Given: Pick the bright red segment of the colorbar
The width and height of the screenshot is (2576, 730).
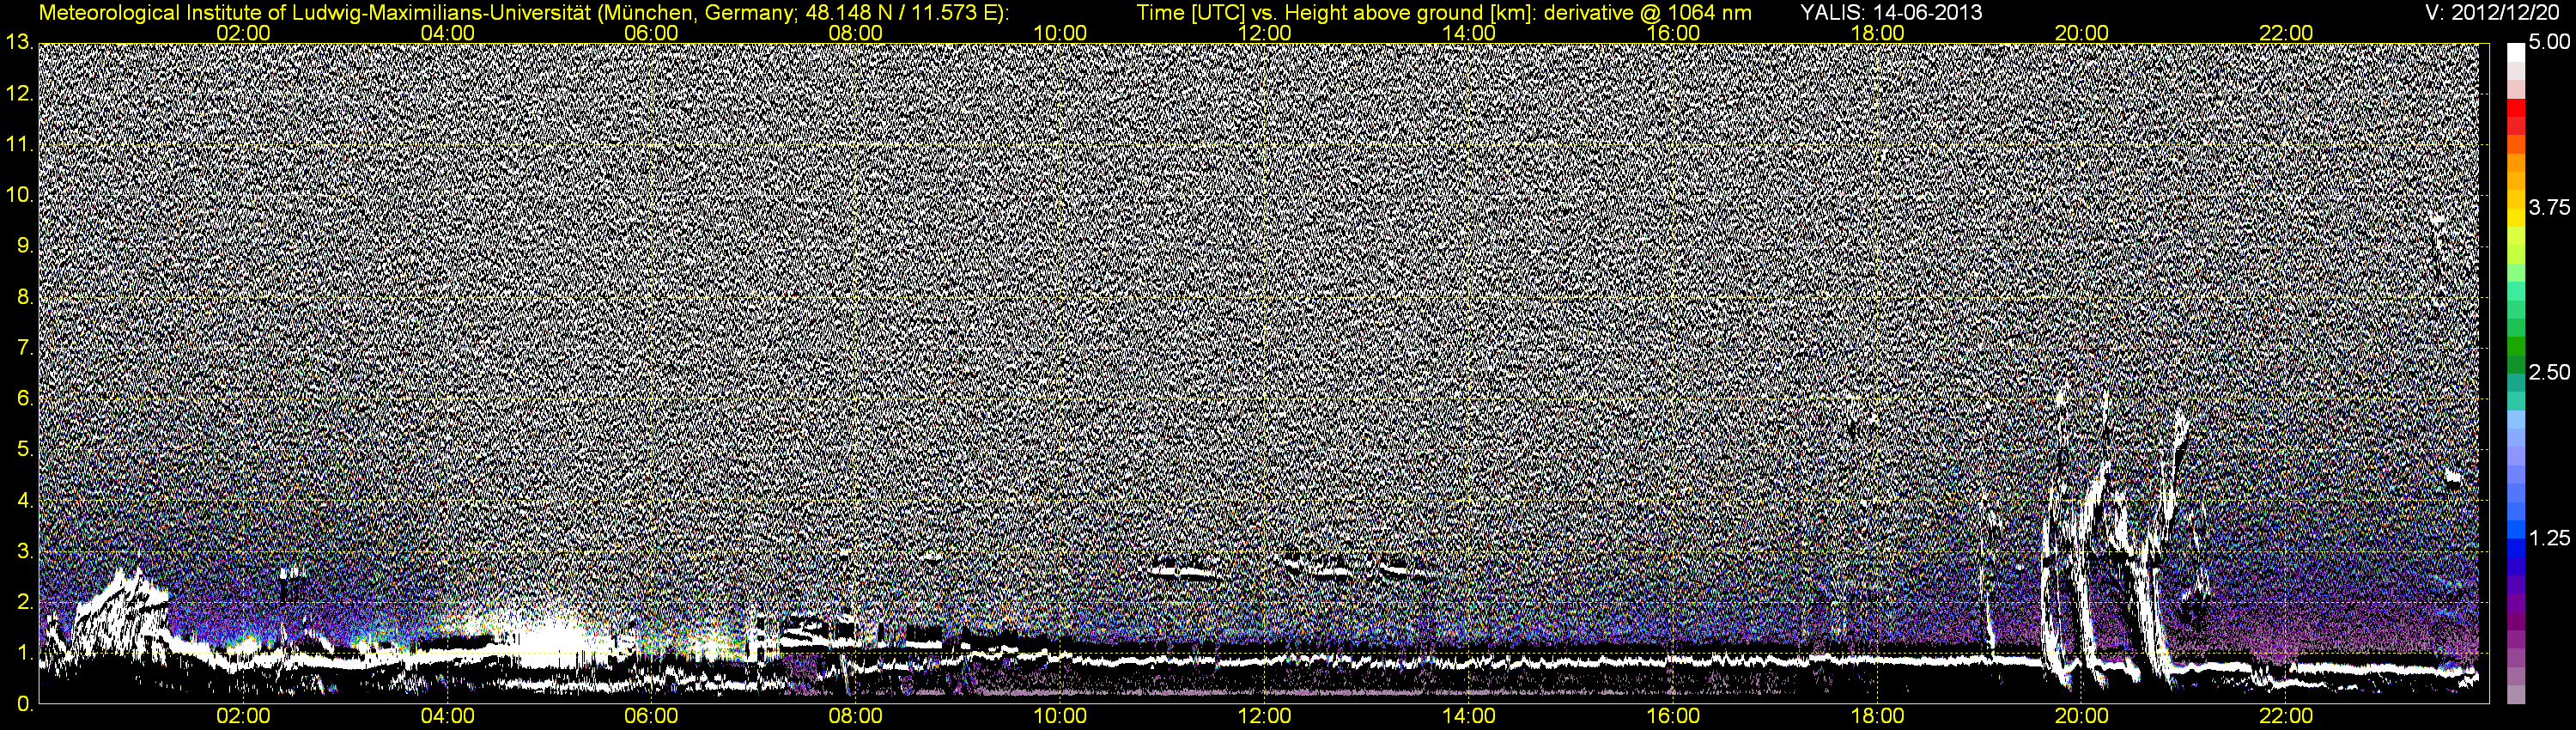Looking at the screenshot, I should click(x=2516, y=108).
